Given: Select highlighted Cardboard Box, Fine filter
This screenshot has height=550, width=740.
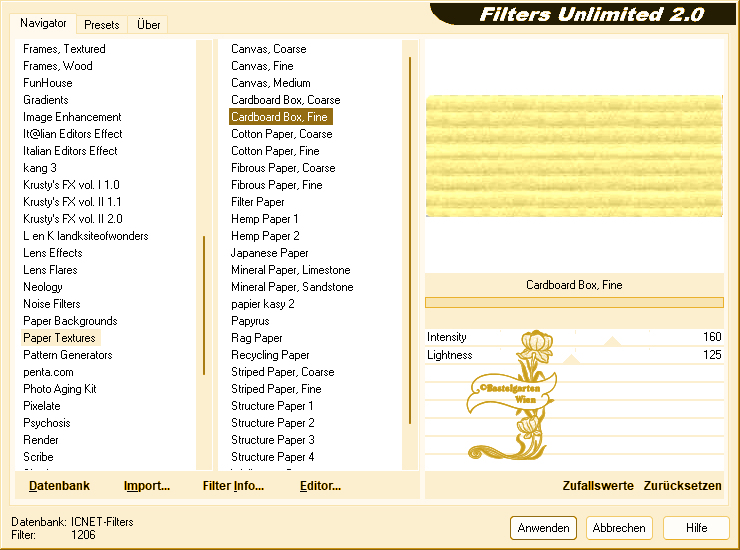Looking at the screenshot, I should pyautogui.click(x=281, y=117).
